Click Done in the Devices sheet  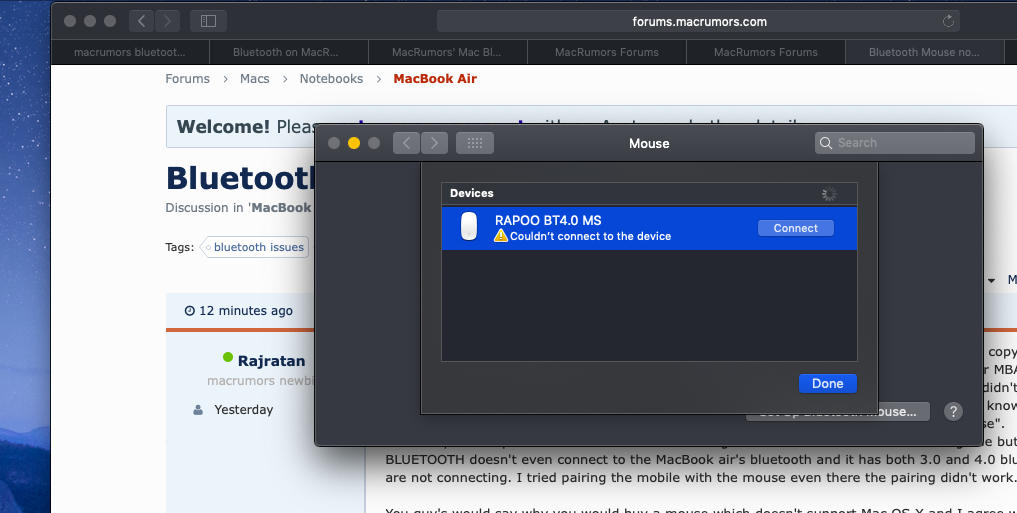click(x=828, y=383)
